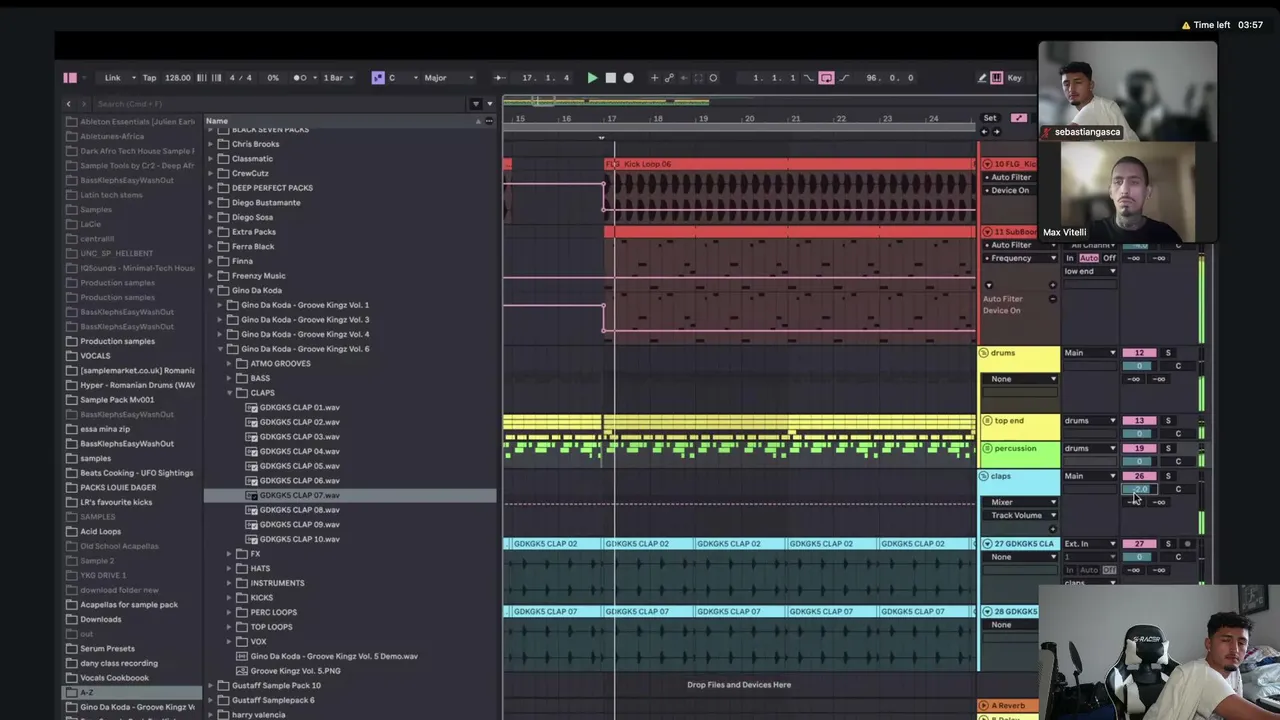
Task: Toggle the pink automation mode button beside Set
Action: point(1018,118)
